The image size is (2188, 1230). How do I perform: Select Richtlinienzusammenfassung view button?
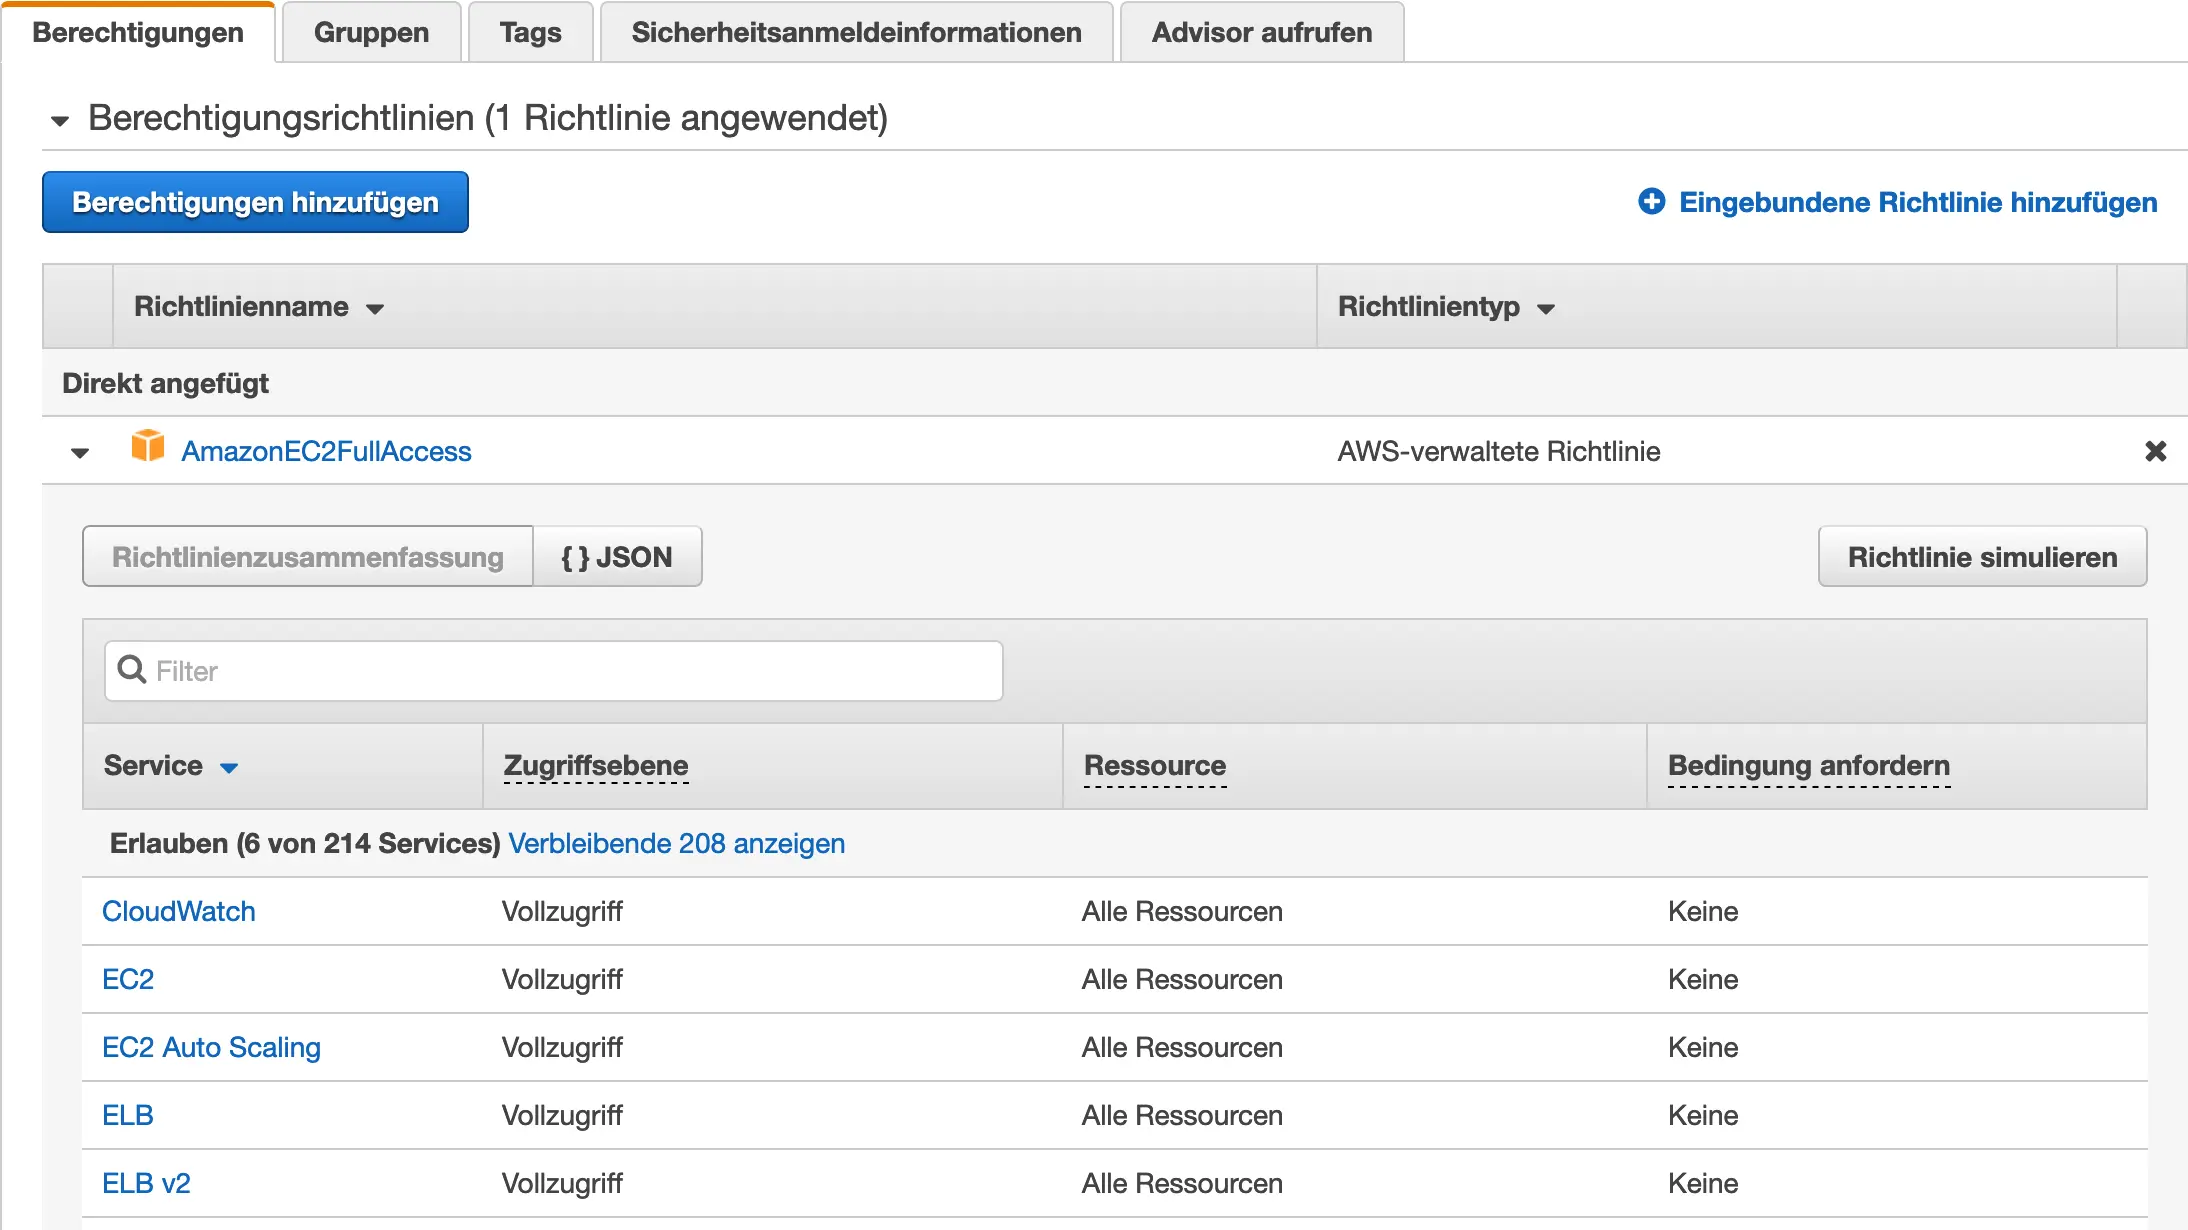[x=308, y=557]
